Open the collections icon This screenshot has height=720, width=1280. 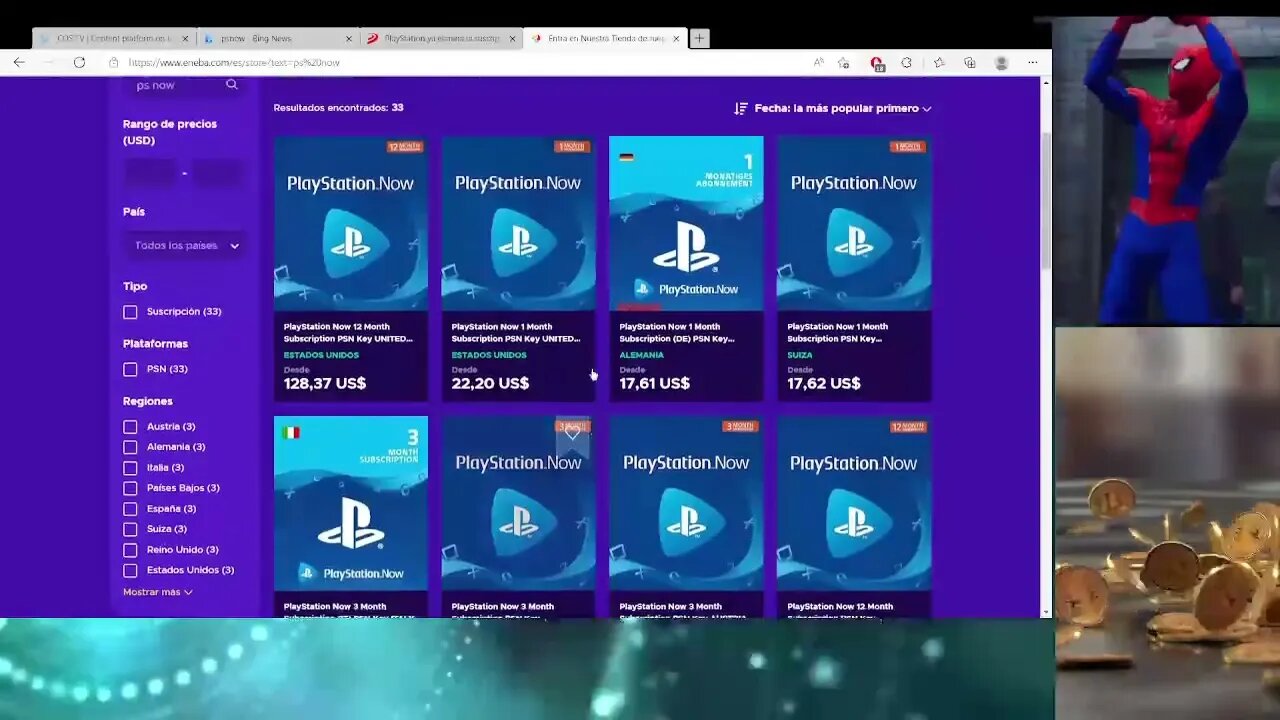pos(969,62)
